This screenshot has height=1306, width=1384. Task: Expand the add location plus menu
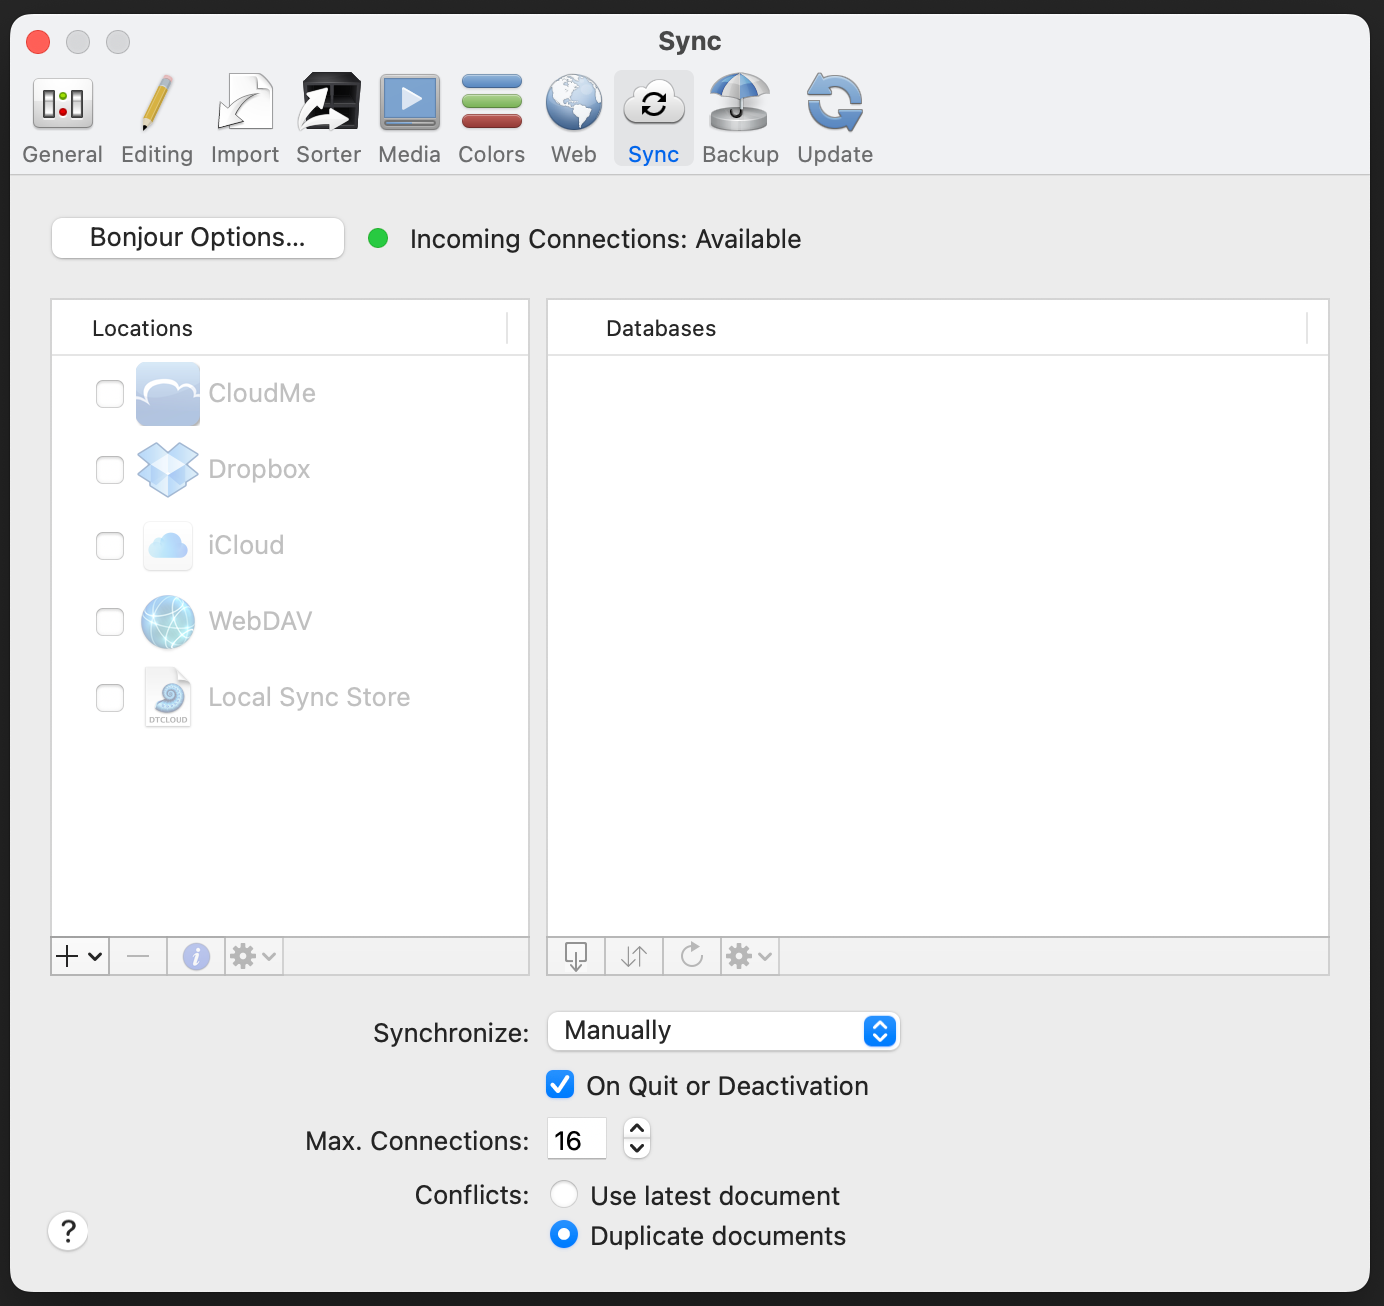(x=80, y=957)
